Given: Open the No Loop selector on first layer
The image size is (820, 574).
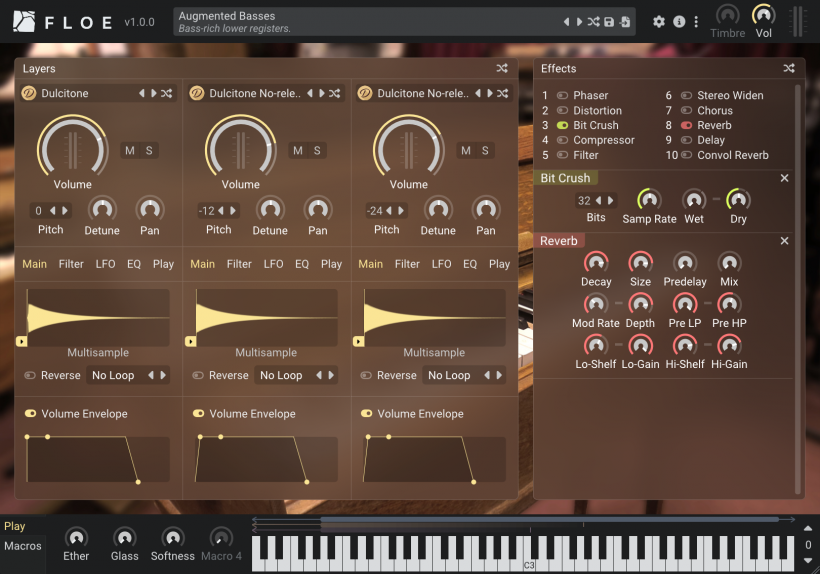Looking at the screenshot, I should point(113,375).
